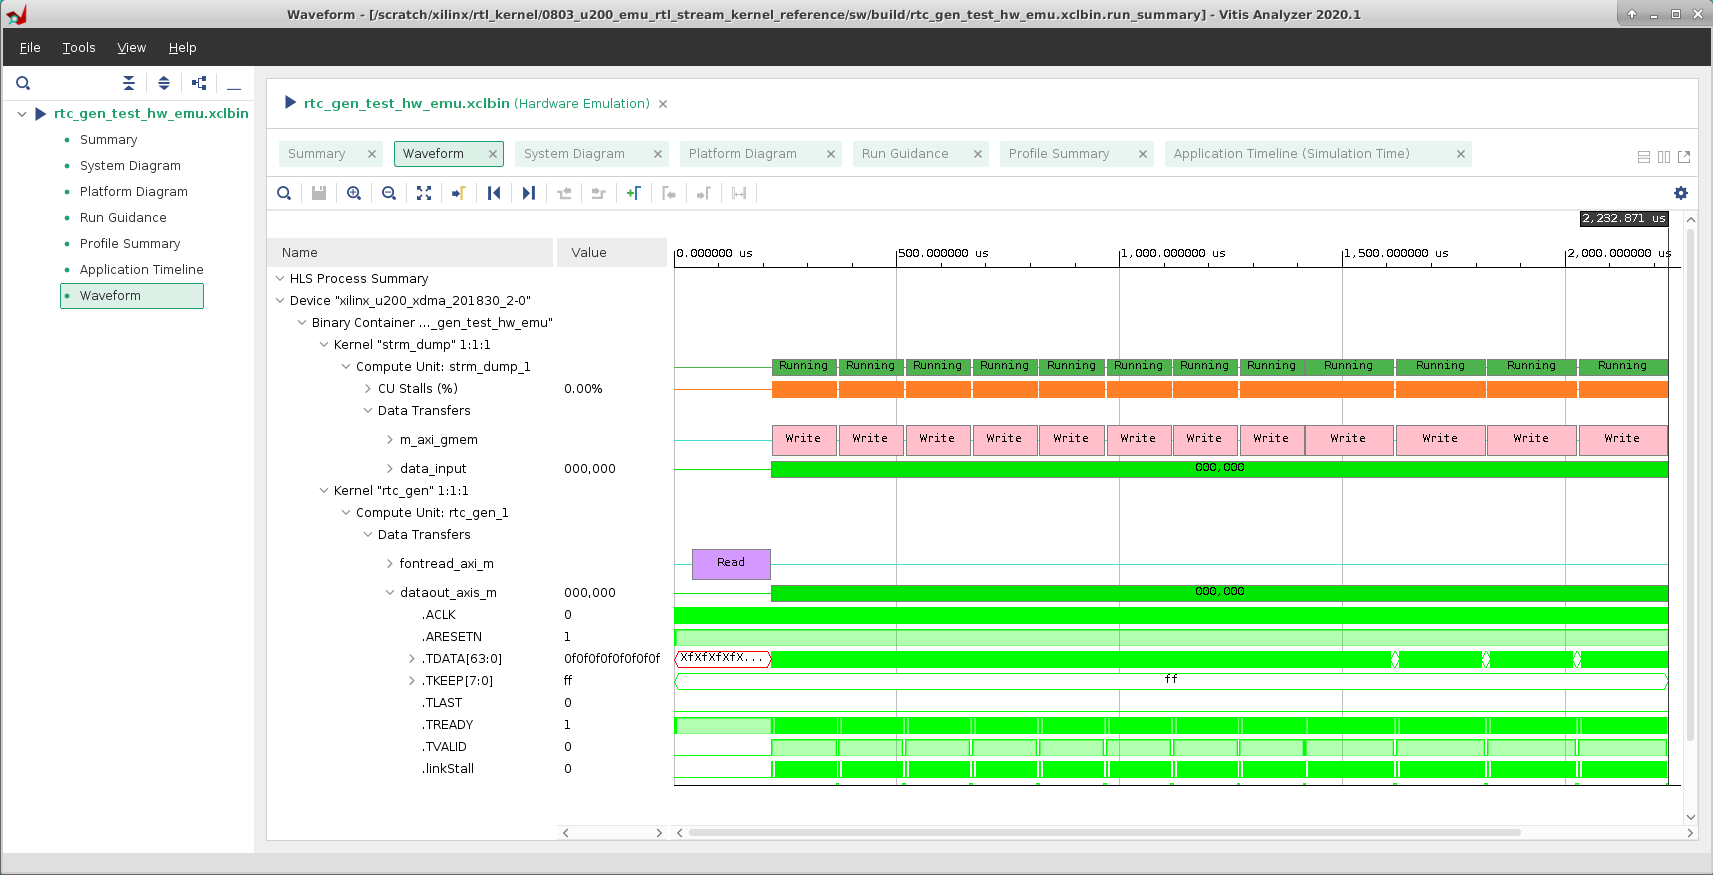Click the search icon in the waveform toolbar

coord(284,193)
